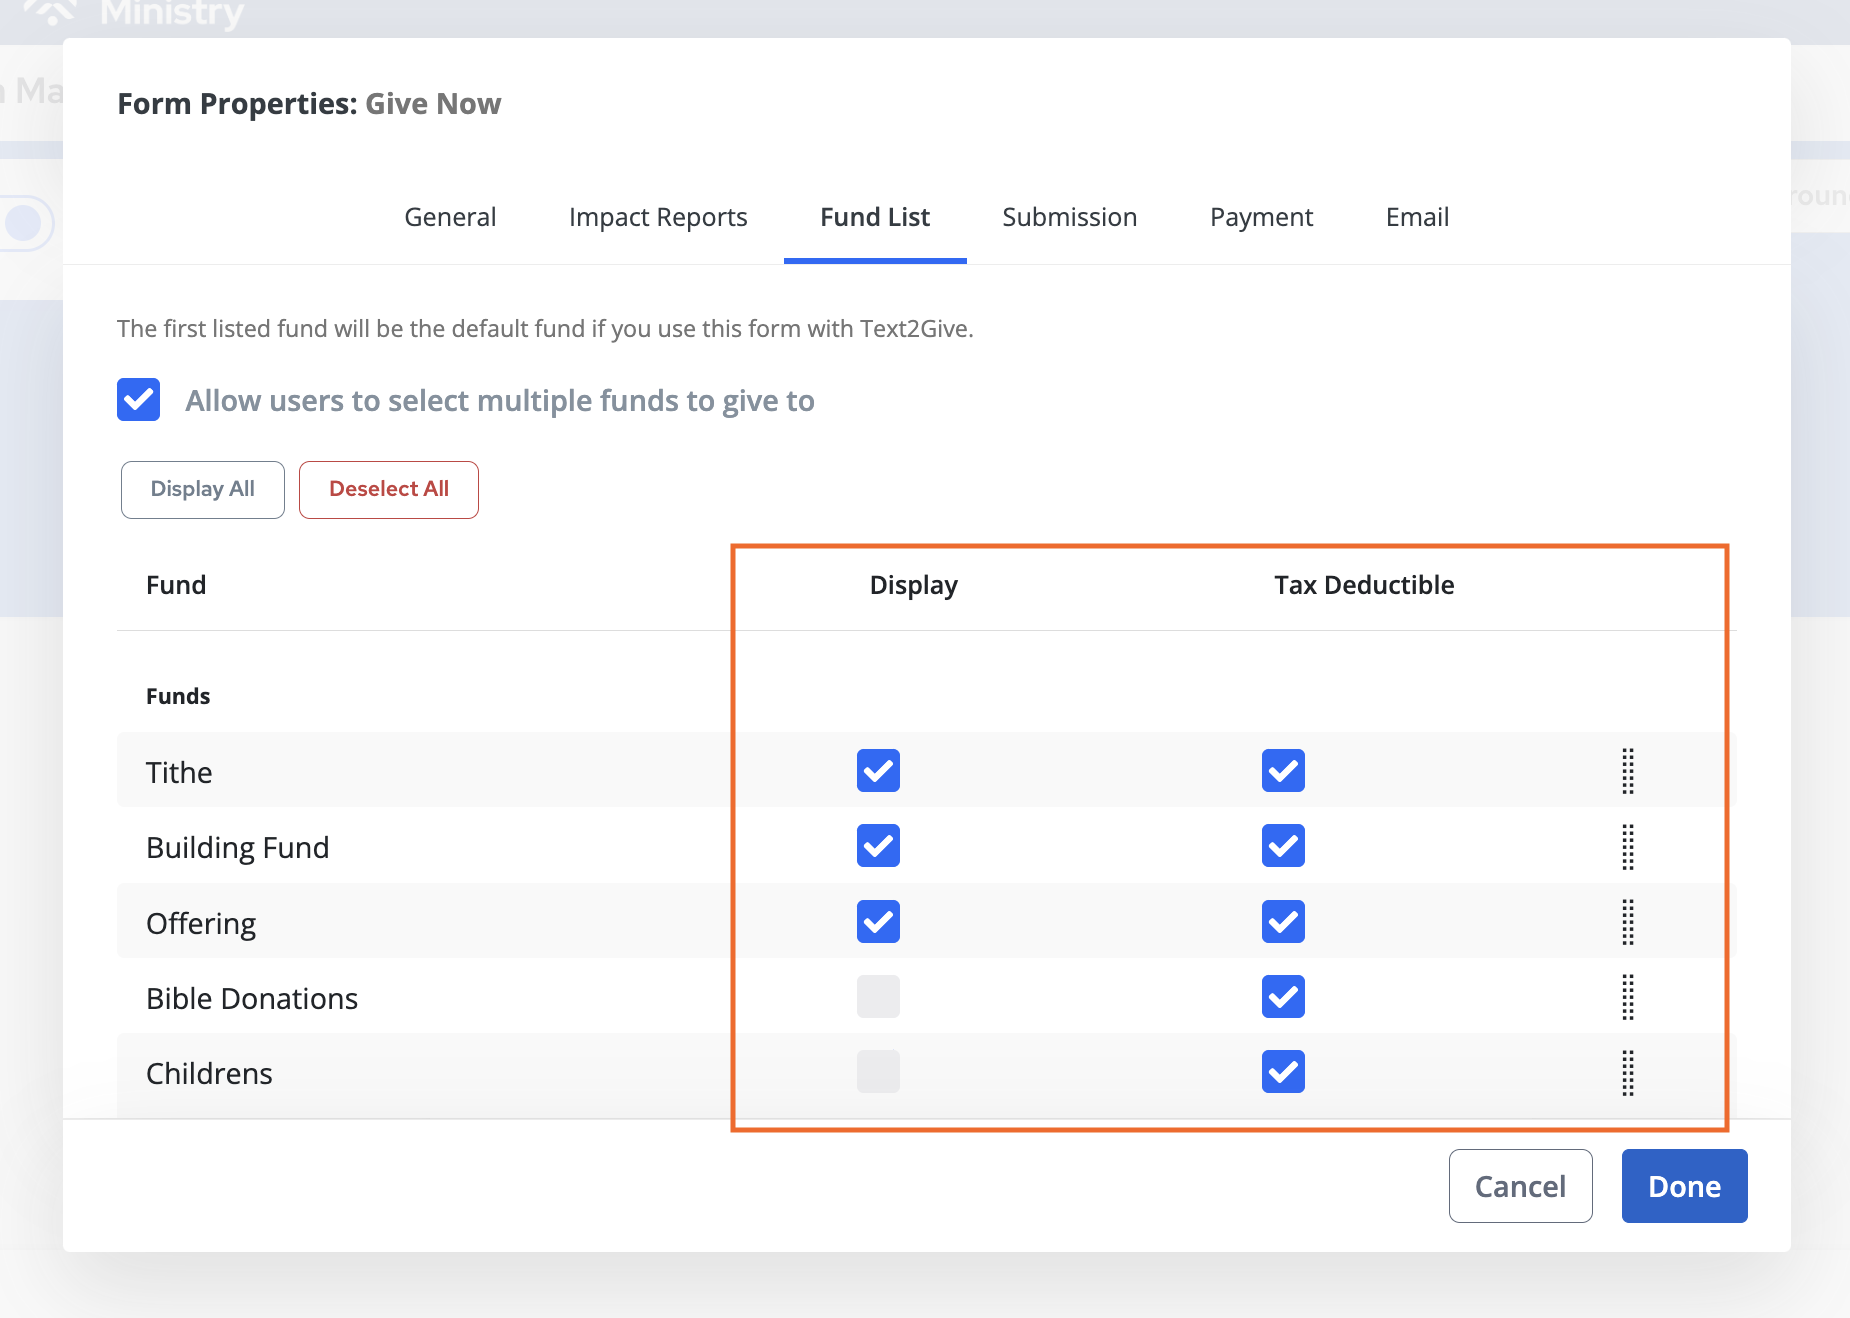Switch to the General tab
This screenshot has width=1850, height=1318.
coord(450,217)
